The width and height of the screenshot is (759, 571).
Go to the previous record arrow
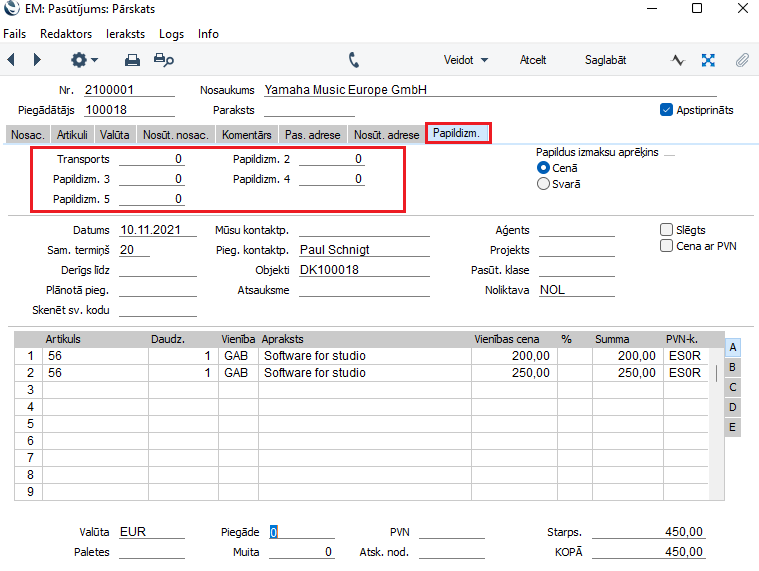pos(11,60)
